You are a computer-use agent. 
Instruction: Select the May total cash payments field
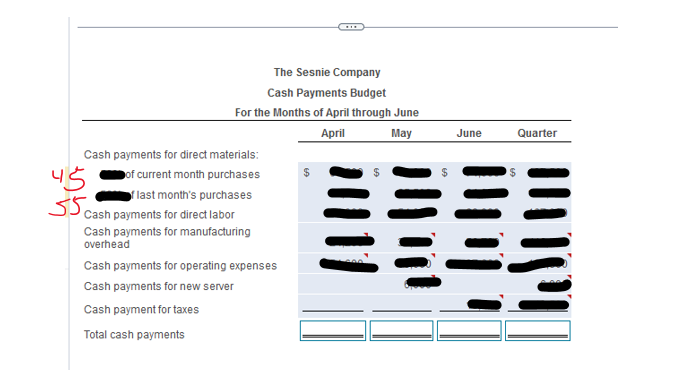pyautogui.click(x=401, y=330)
